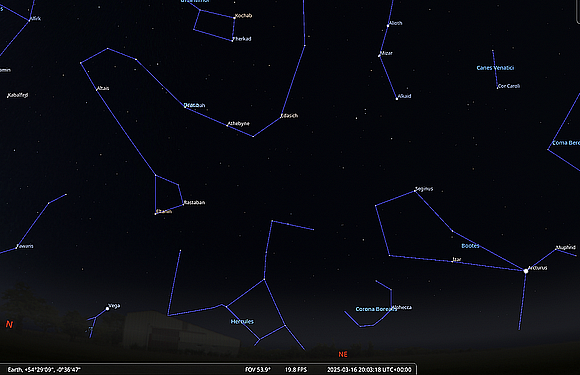Click the Hercules constellation label
The height and width of the screenshot is (375, 580).
[242, 321]
